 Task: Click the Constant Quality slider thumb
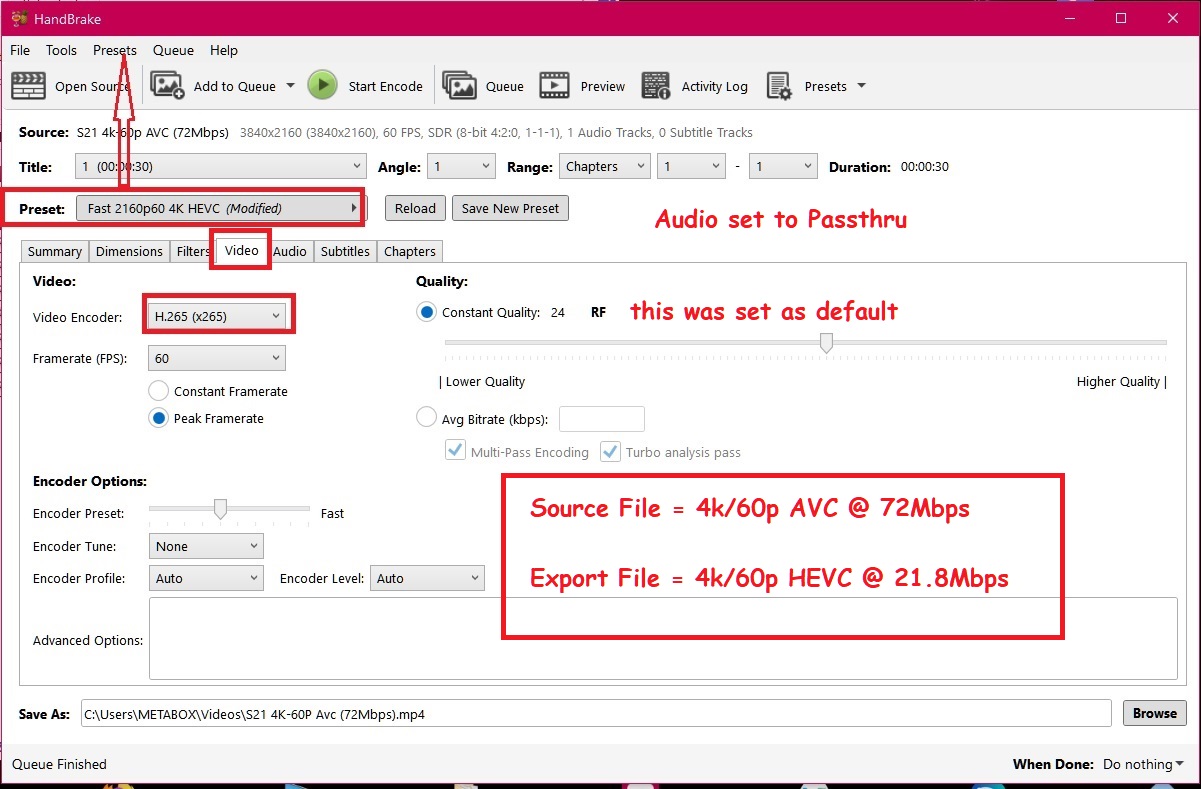pos(826,343)
